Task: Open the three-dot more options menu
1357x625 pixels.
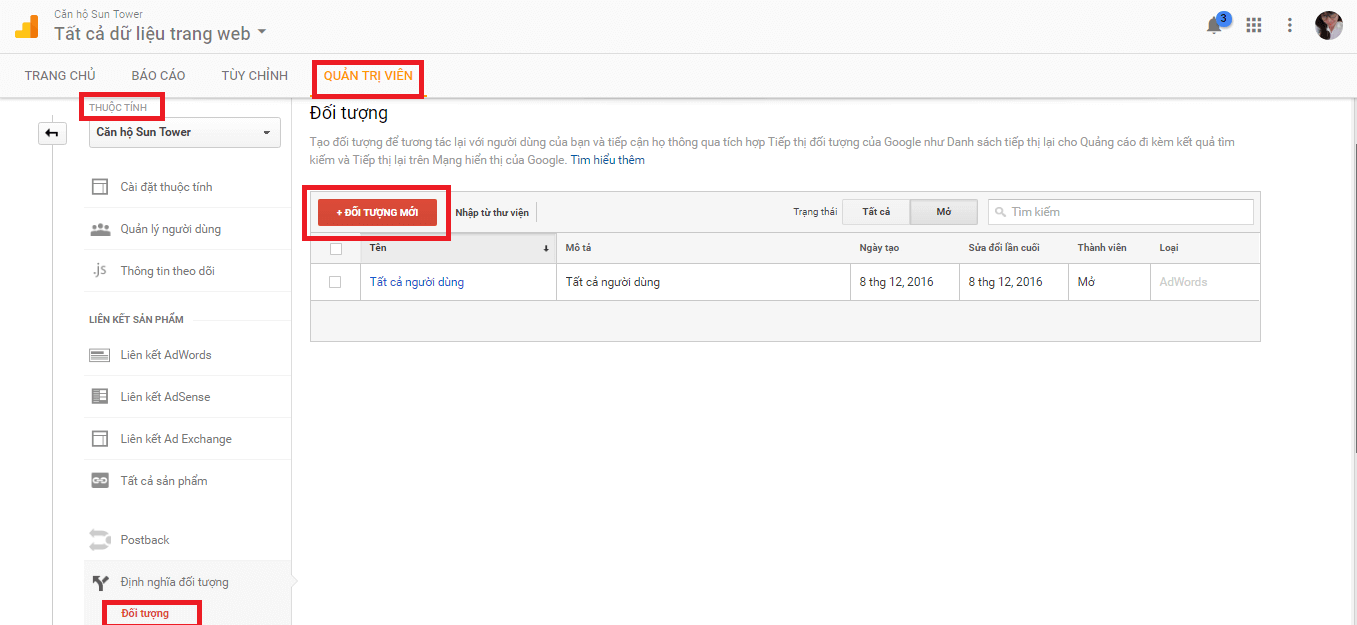Action: (1290, 26)
